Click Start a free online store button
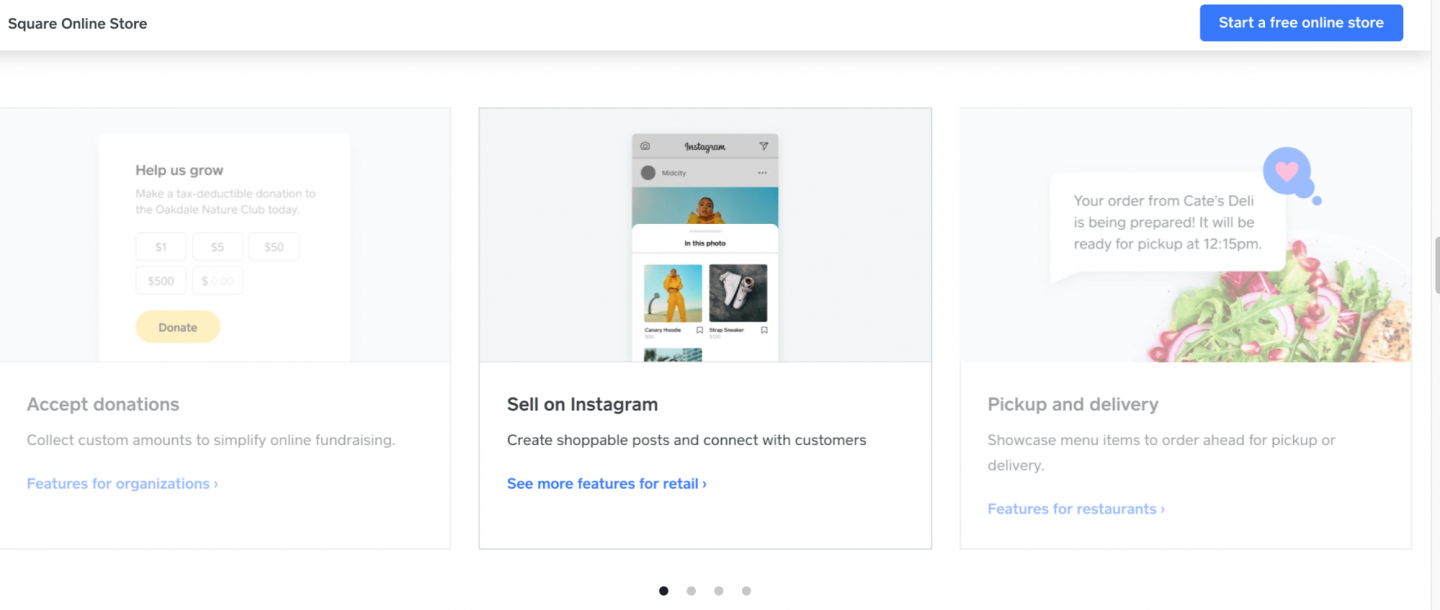The image size is (1440, 610). (1301, 23)
